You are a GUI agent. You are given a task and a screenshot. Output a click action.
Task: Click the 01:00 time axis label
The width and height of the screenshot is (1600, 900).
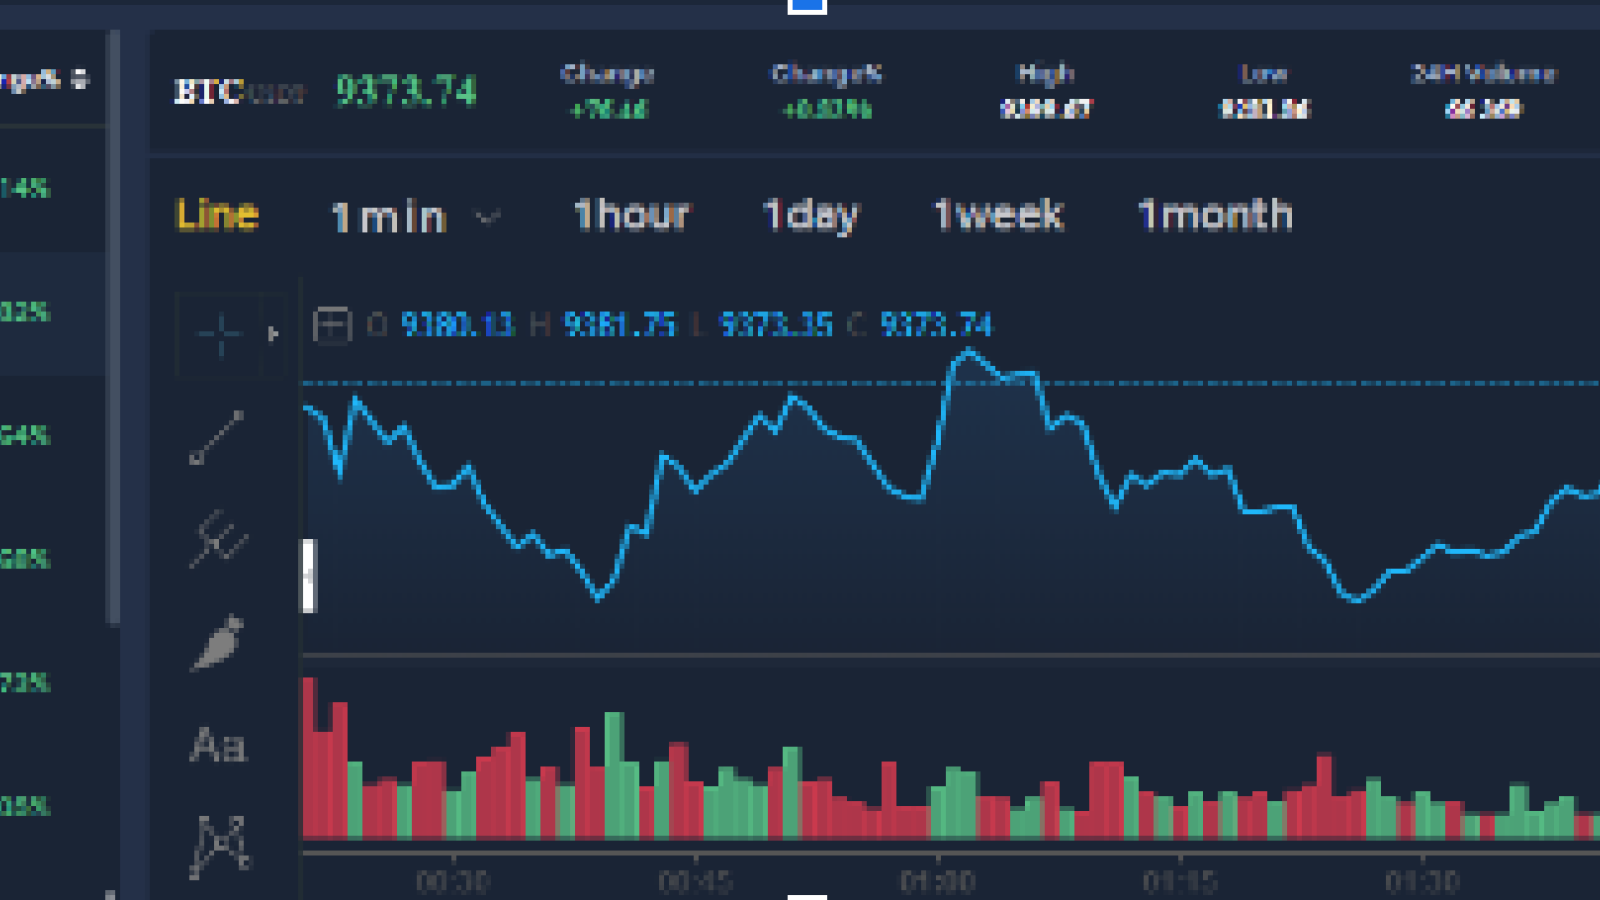pos(938,881)
